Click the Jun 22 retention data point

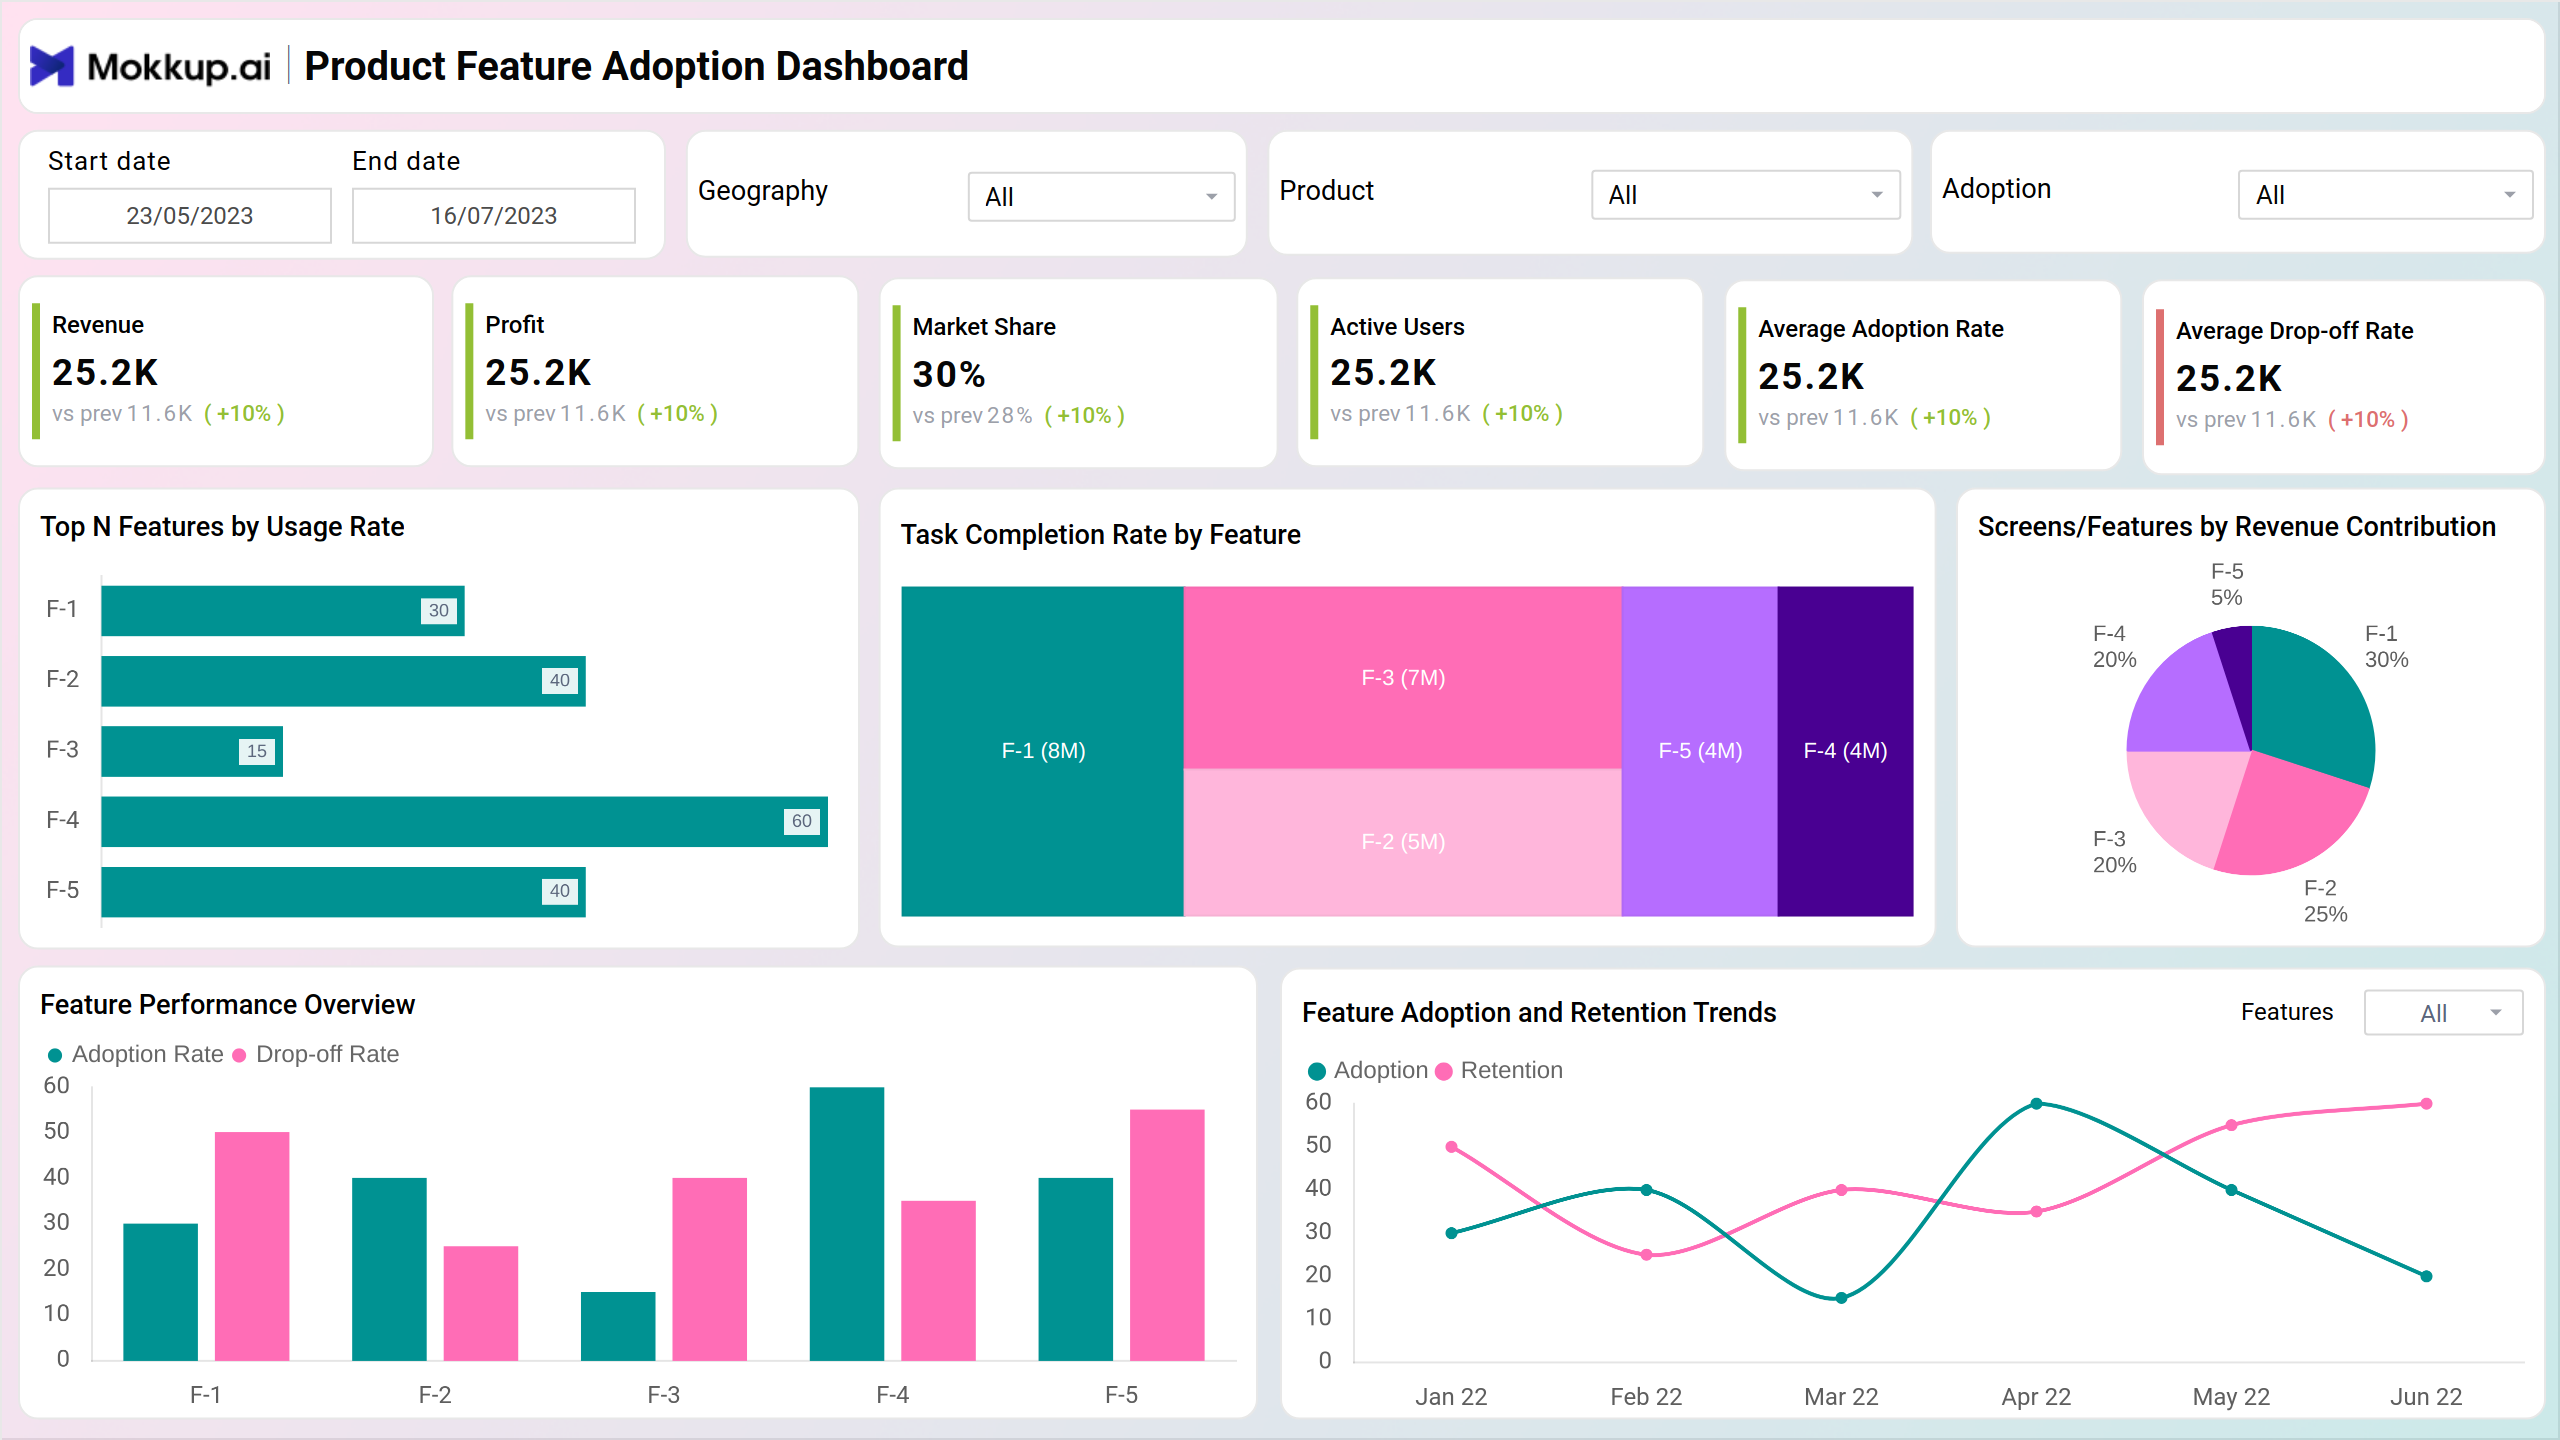[2426, 1104]
